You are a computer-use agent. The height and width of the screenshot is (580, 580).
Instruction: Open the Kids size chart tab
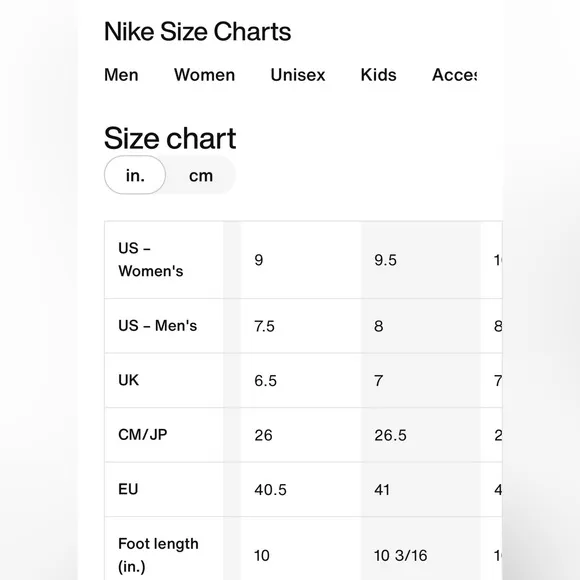coord(378,75)
